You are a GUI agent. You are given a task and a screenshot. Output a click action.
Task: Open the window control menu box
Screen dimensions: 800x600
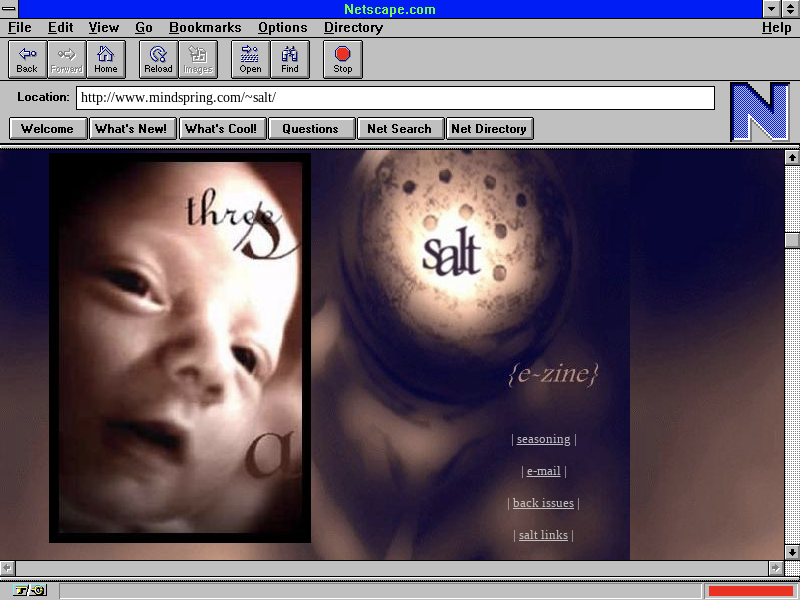9,9
